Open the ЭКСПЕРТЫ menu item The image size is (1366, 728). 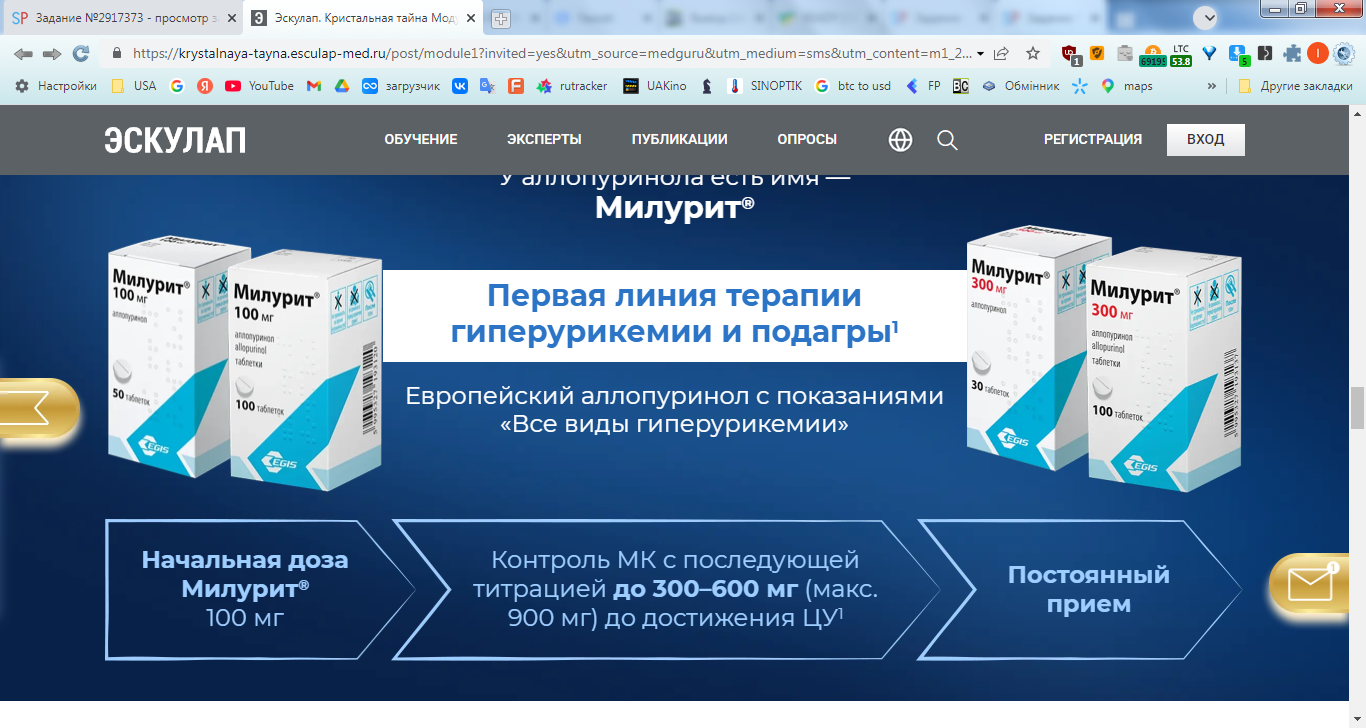(x=544, y=140)
